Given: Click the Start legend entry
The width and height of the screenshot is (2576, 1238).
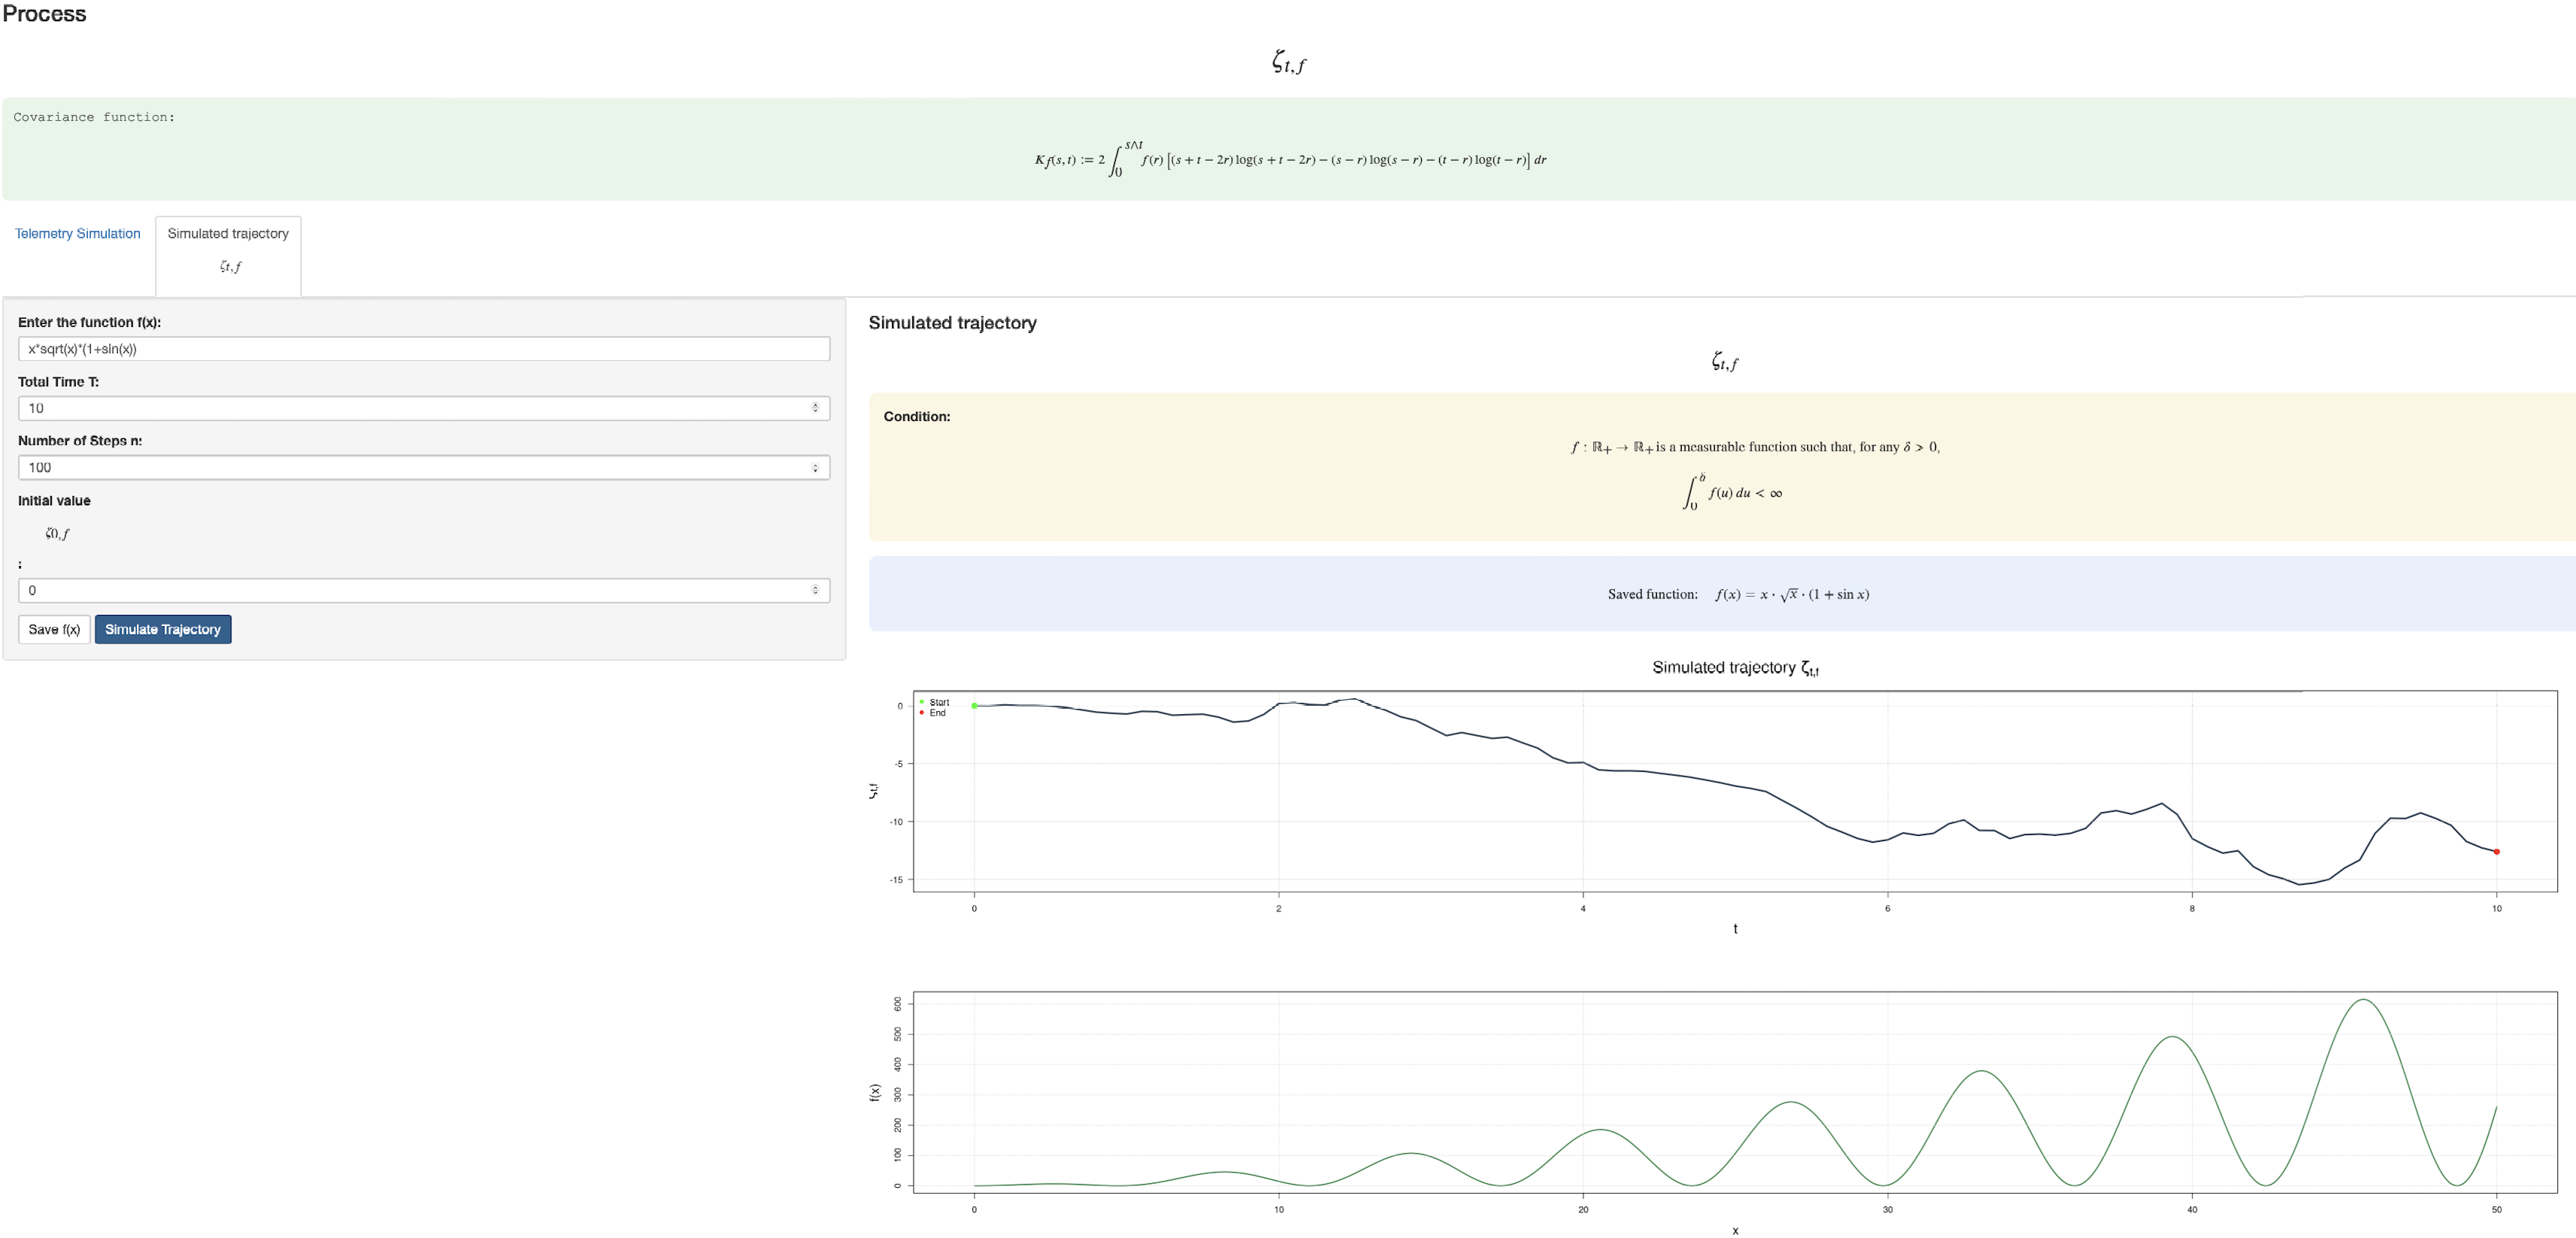Looking at the screenshot, I should coord(938,702).
